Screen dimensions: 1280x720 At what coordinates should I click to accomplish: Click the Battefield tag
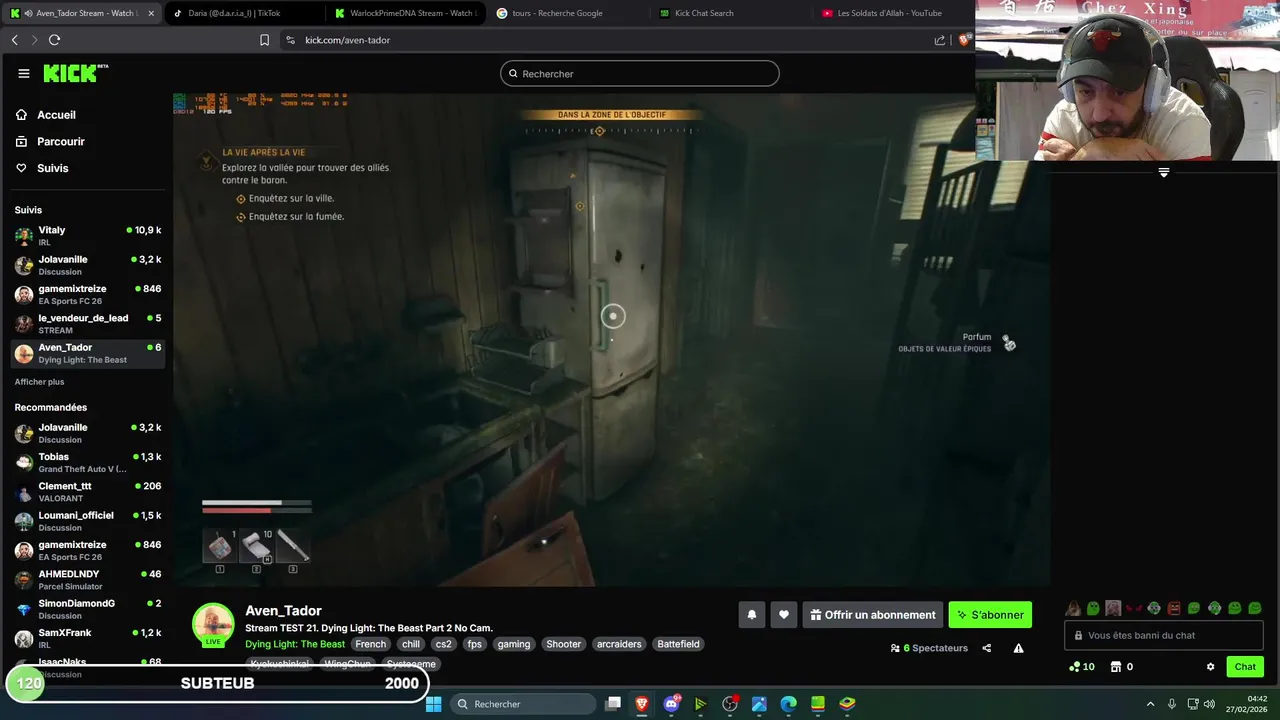678,644
